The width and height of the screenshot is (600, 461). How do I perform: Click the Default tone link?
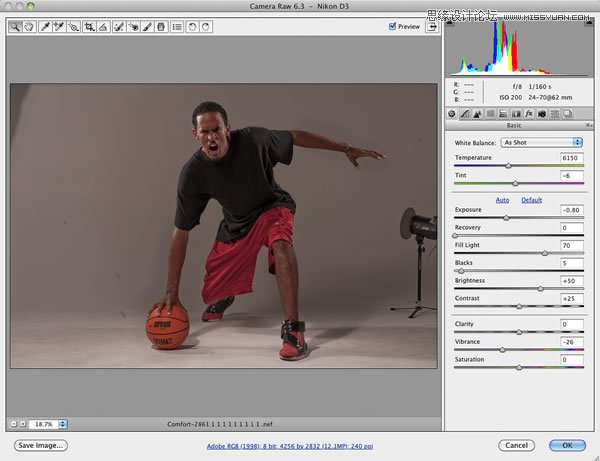point(532,200)
